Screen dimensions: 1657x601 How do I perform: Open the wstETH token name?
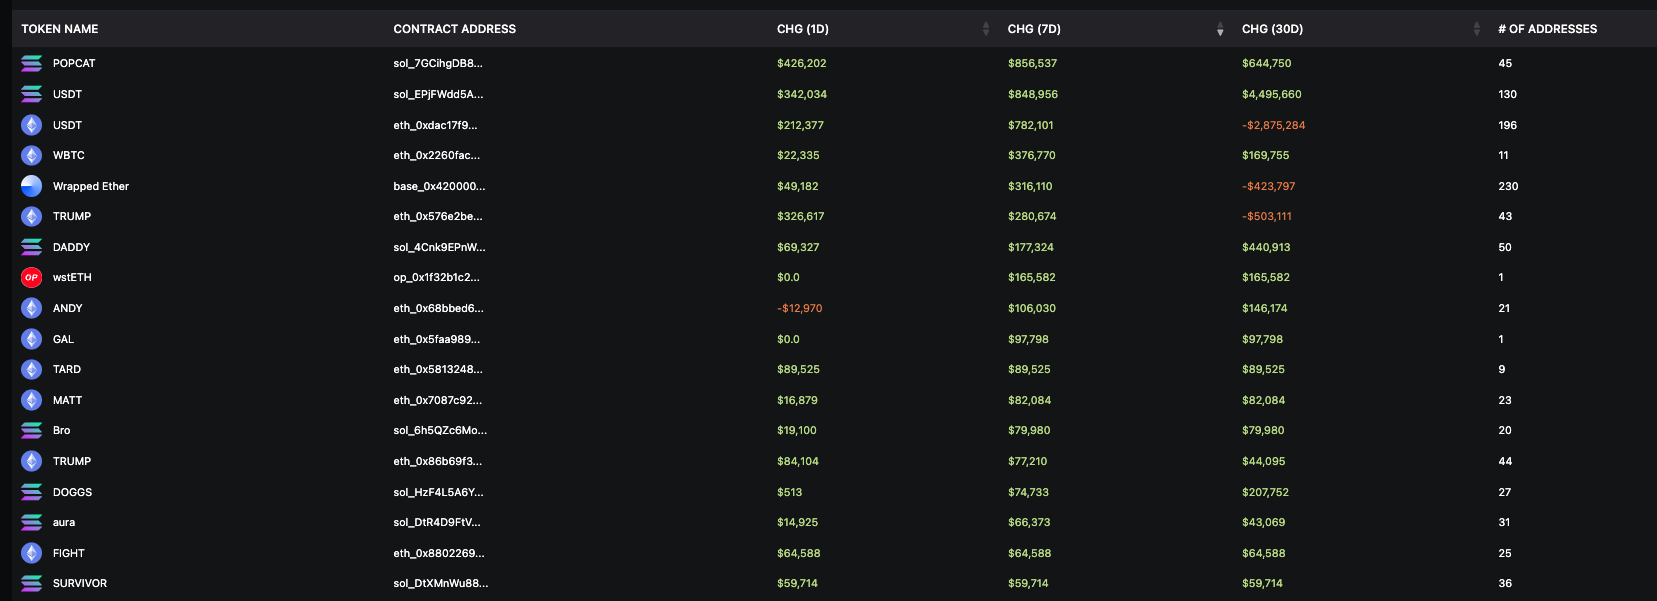(72, 277)
